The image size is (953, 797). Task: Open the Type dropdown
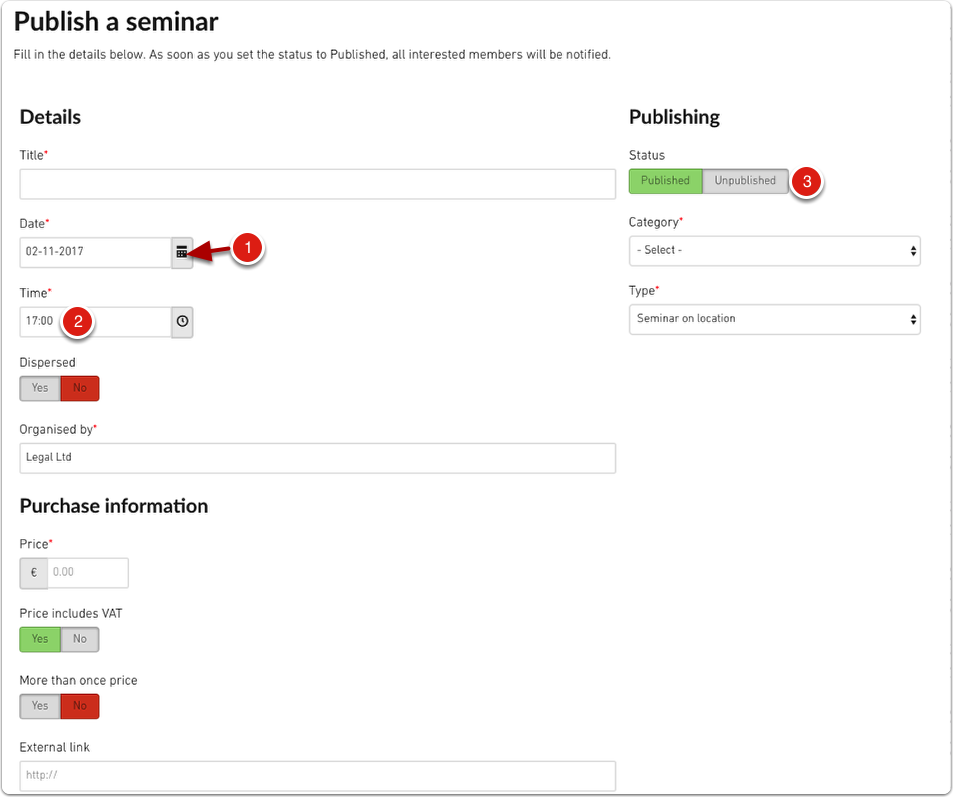[x=774, y=319]
